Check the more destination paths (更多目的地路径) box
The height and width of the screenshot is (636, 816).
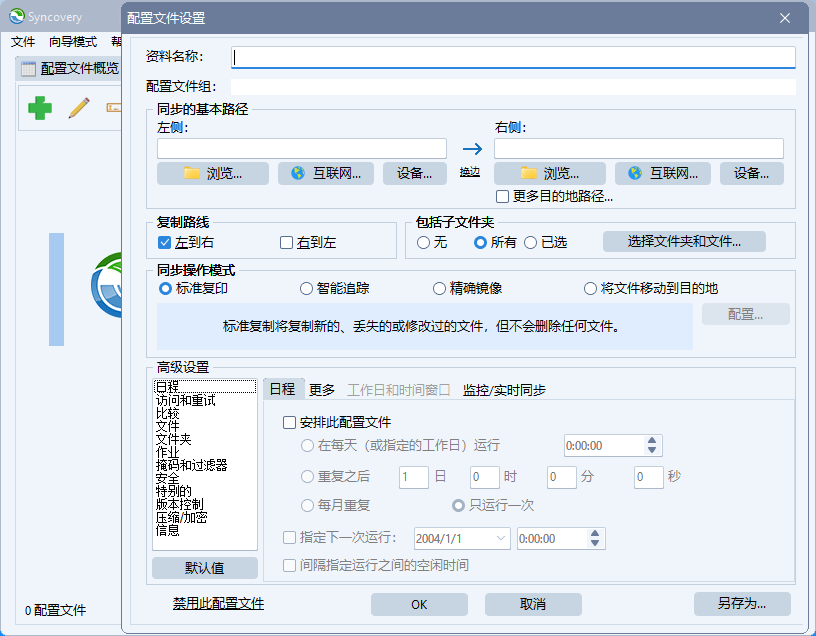pyautogui.click(x=502, y=197)
